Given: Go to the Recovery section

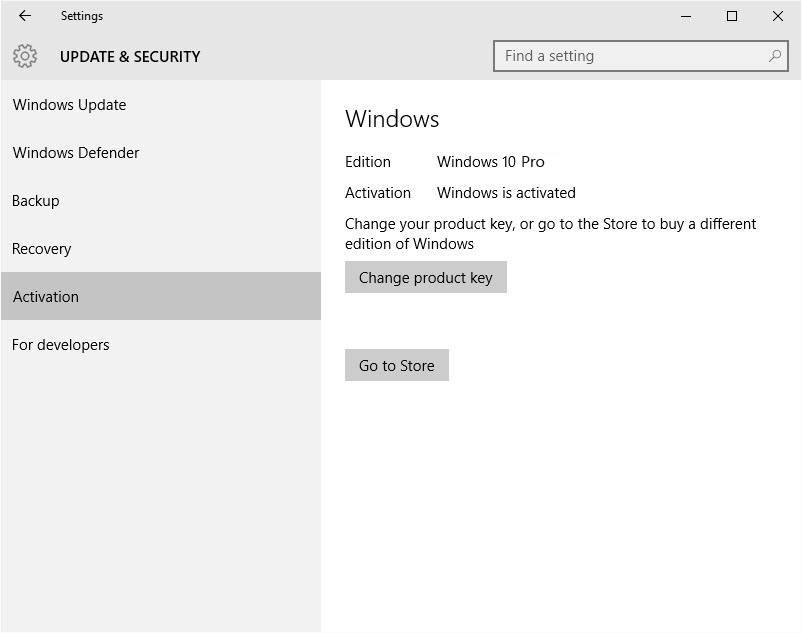Looking at the screenshot, I should [x=41, y=249].
